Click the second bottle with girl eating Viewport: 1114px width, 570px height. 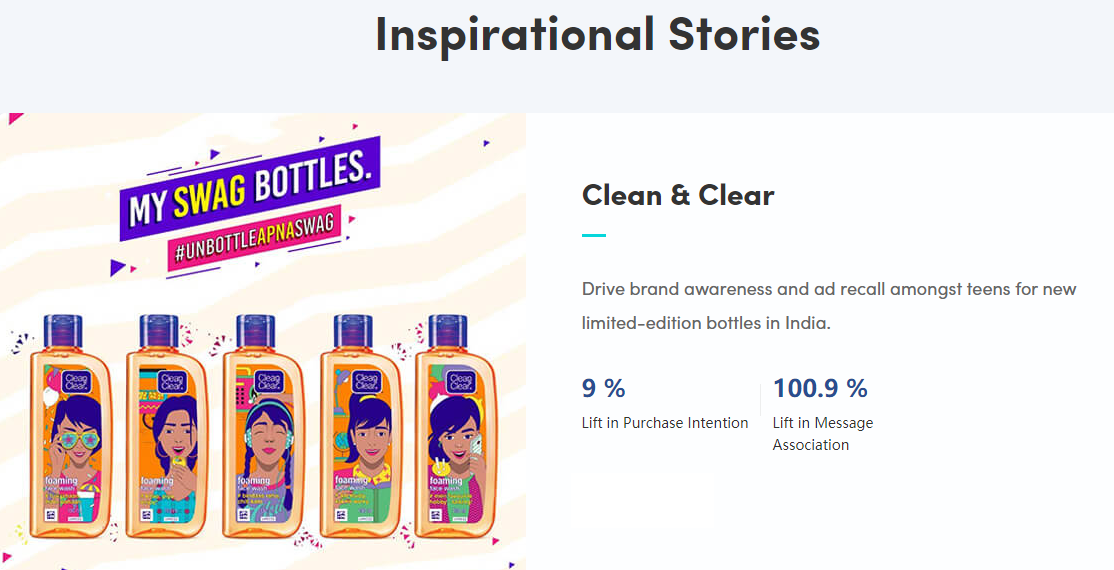click(167, 426)
